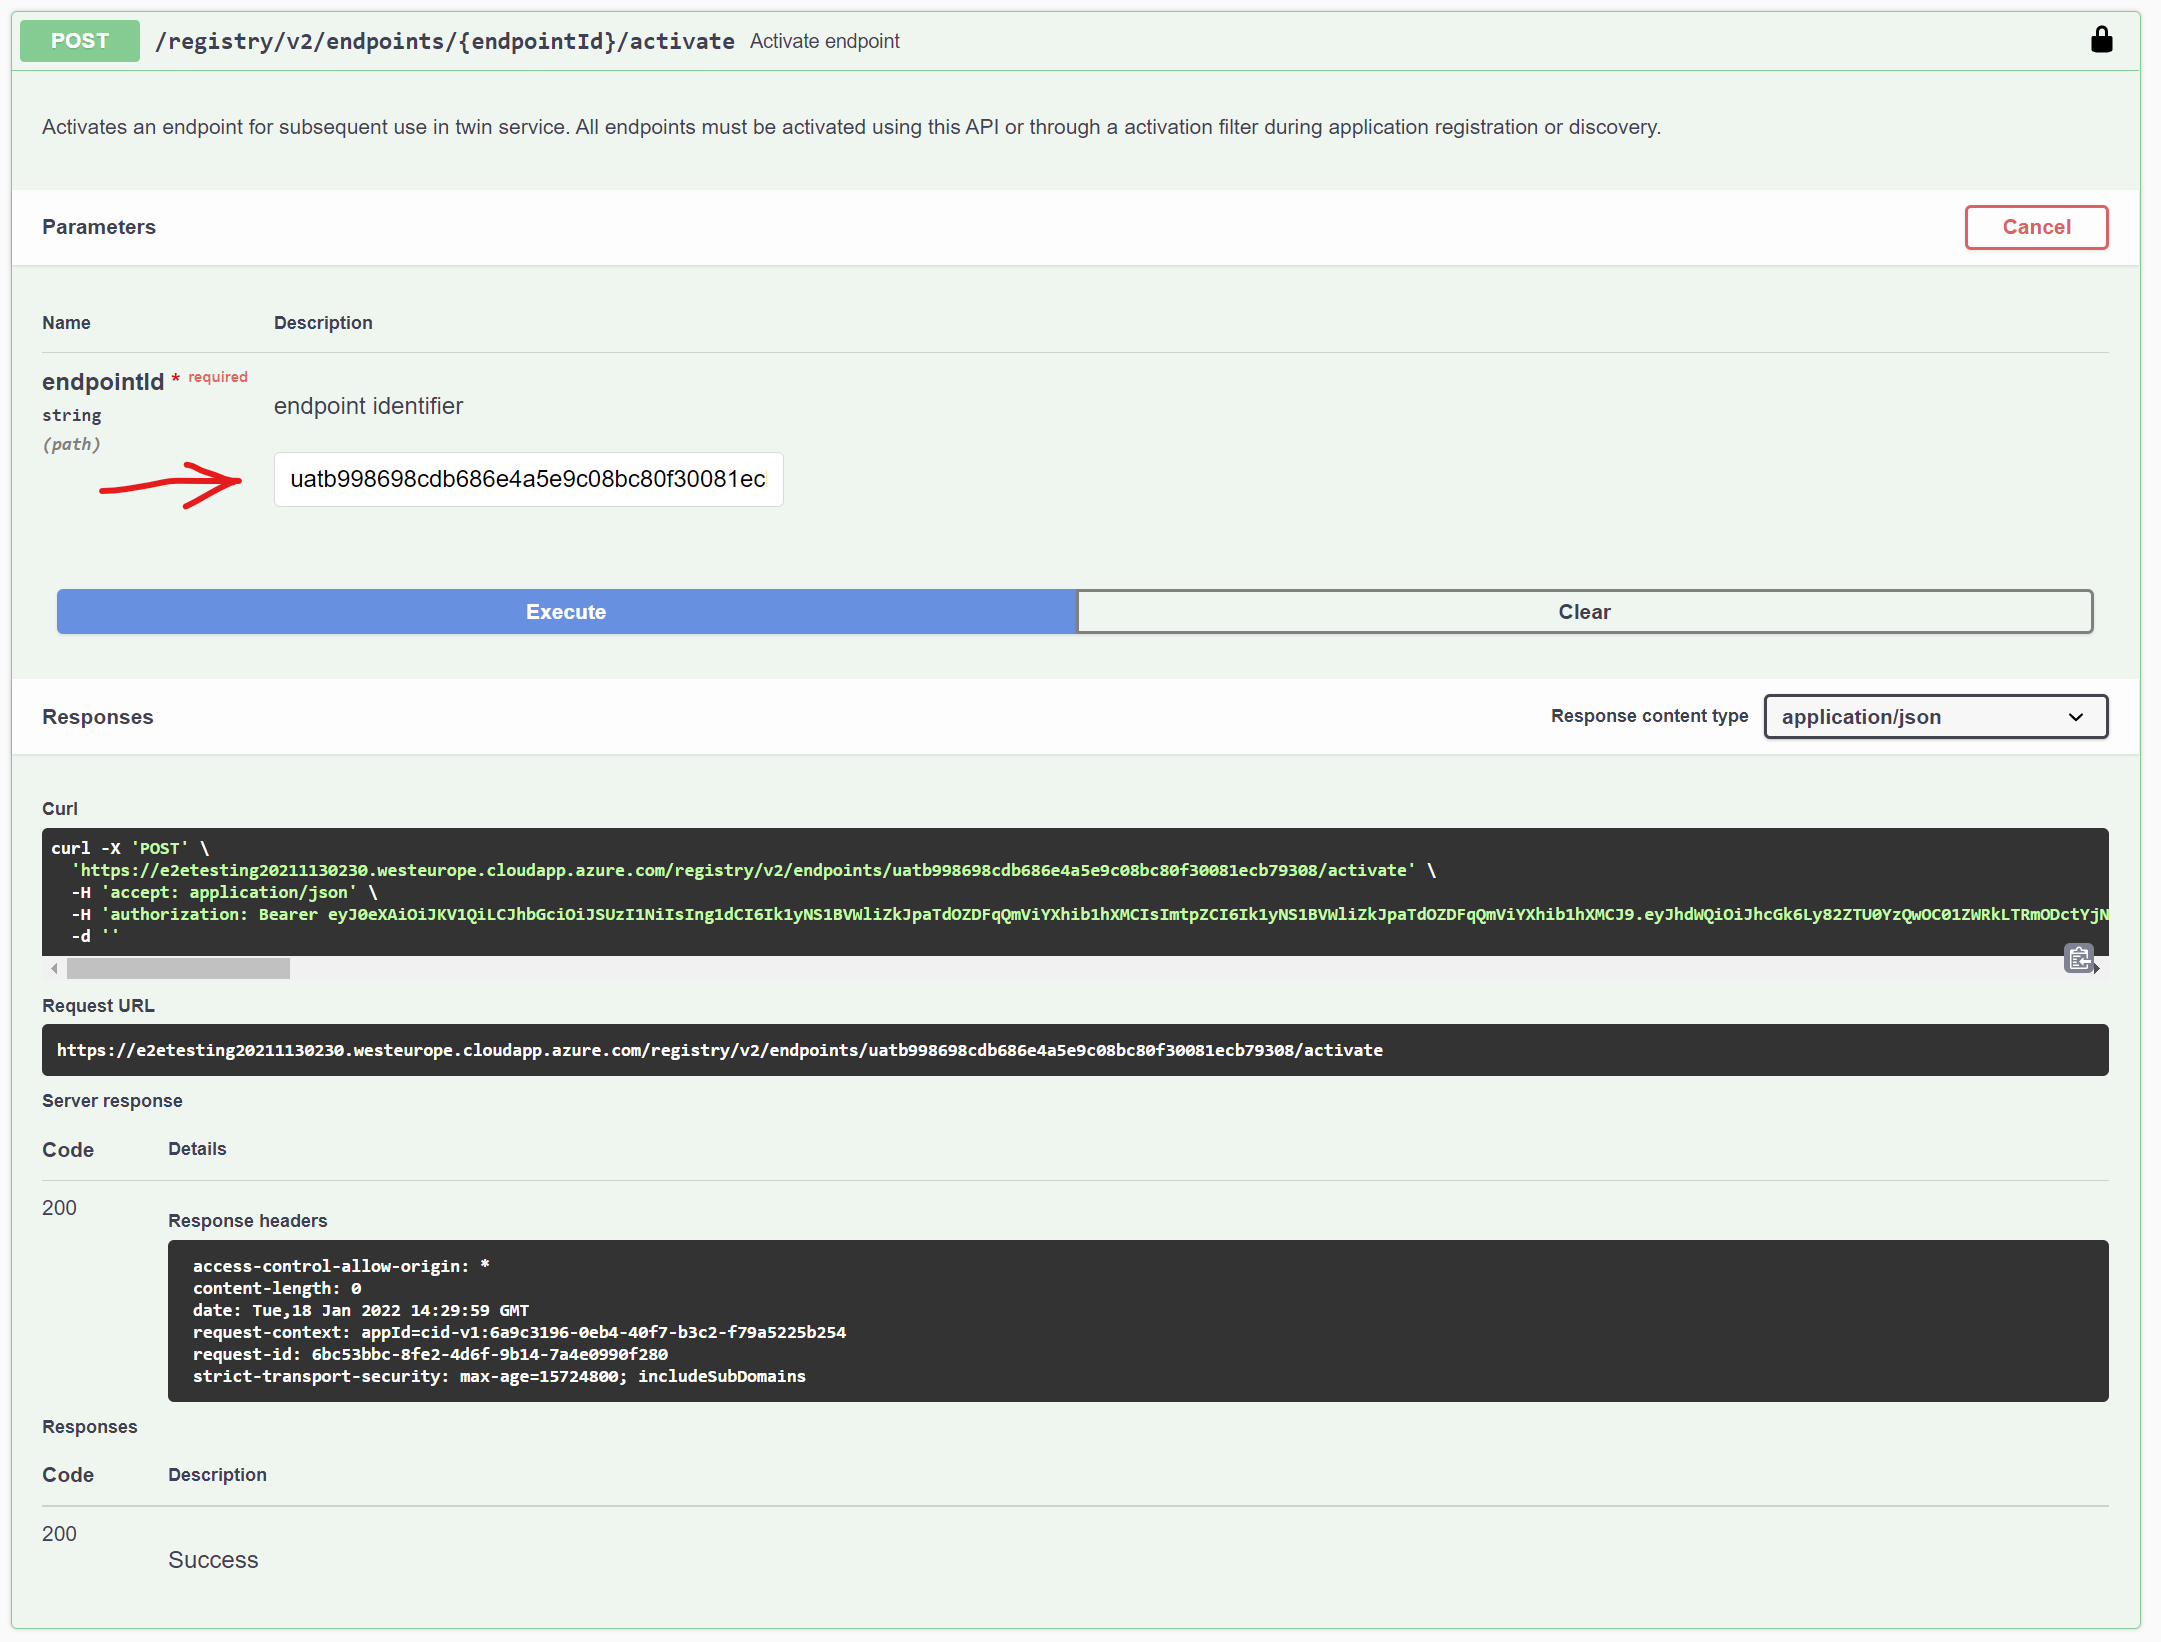Screen dimensions: 2161x1642
Task: Collapse the Activate endpoint operation header
Action: (x=824, y=41)
